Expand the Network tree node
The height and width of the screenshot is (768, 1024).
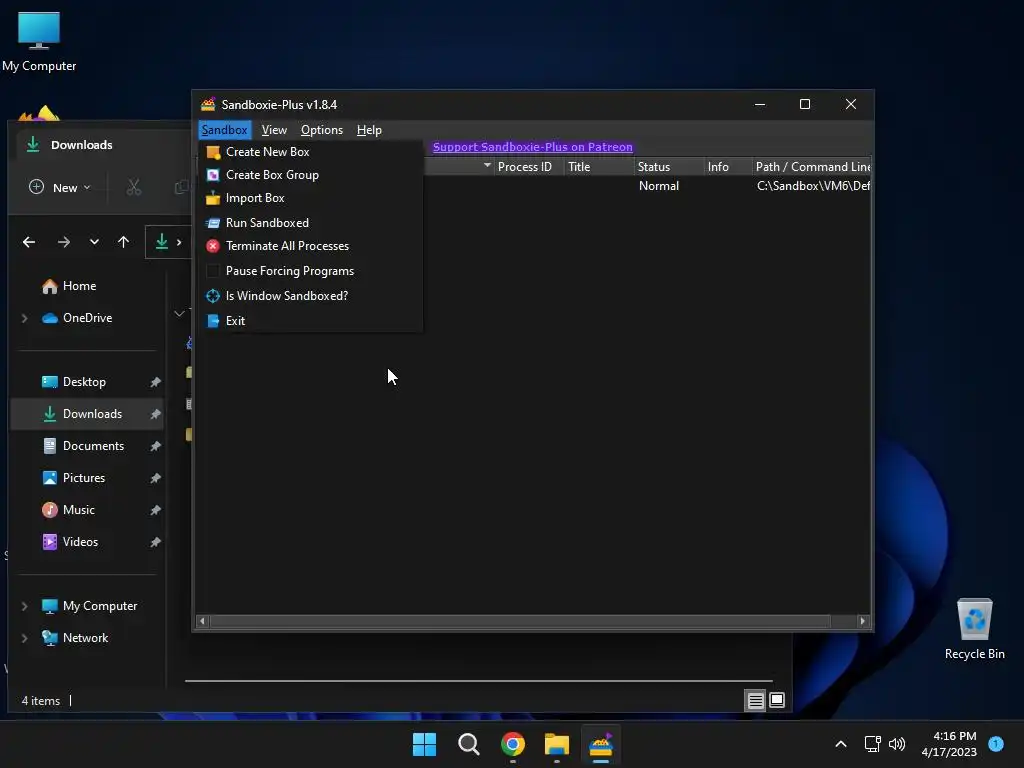tap(25, 638)
